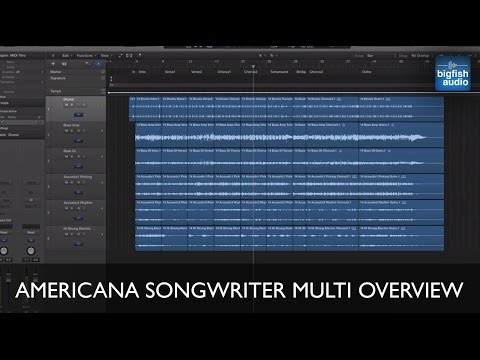Viewport: 480px width, 360px height.
Task: Open left channel strip Read automation button
Action: click(x=5, y=232)
